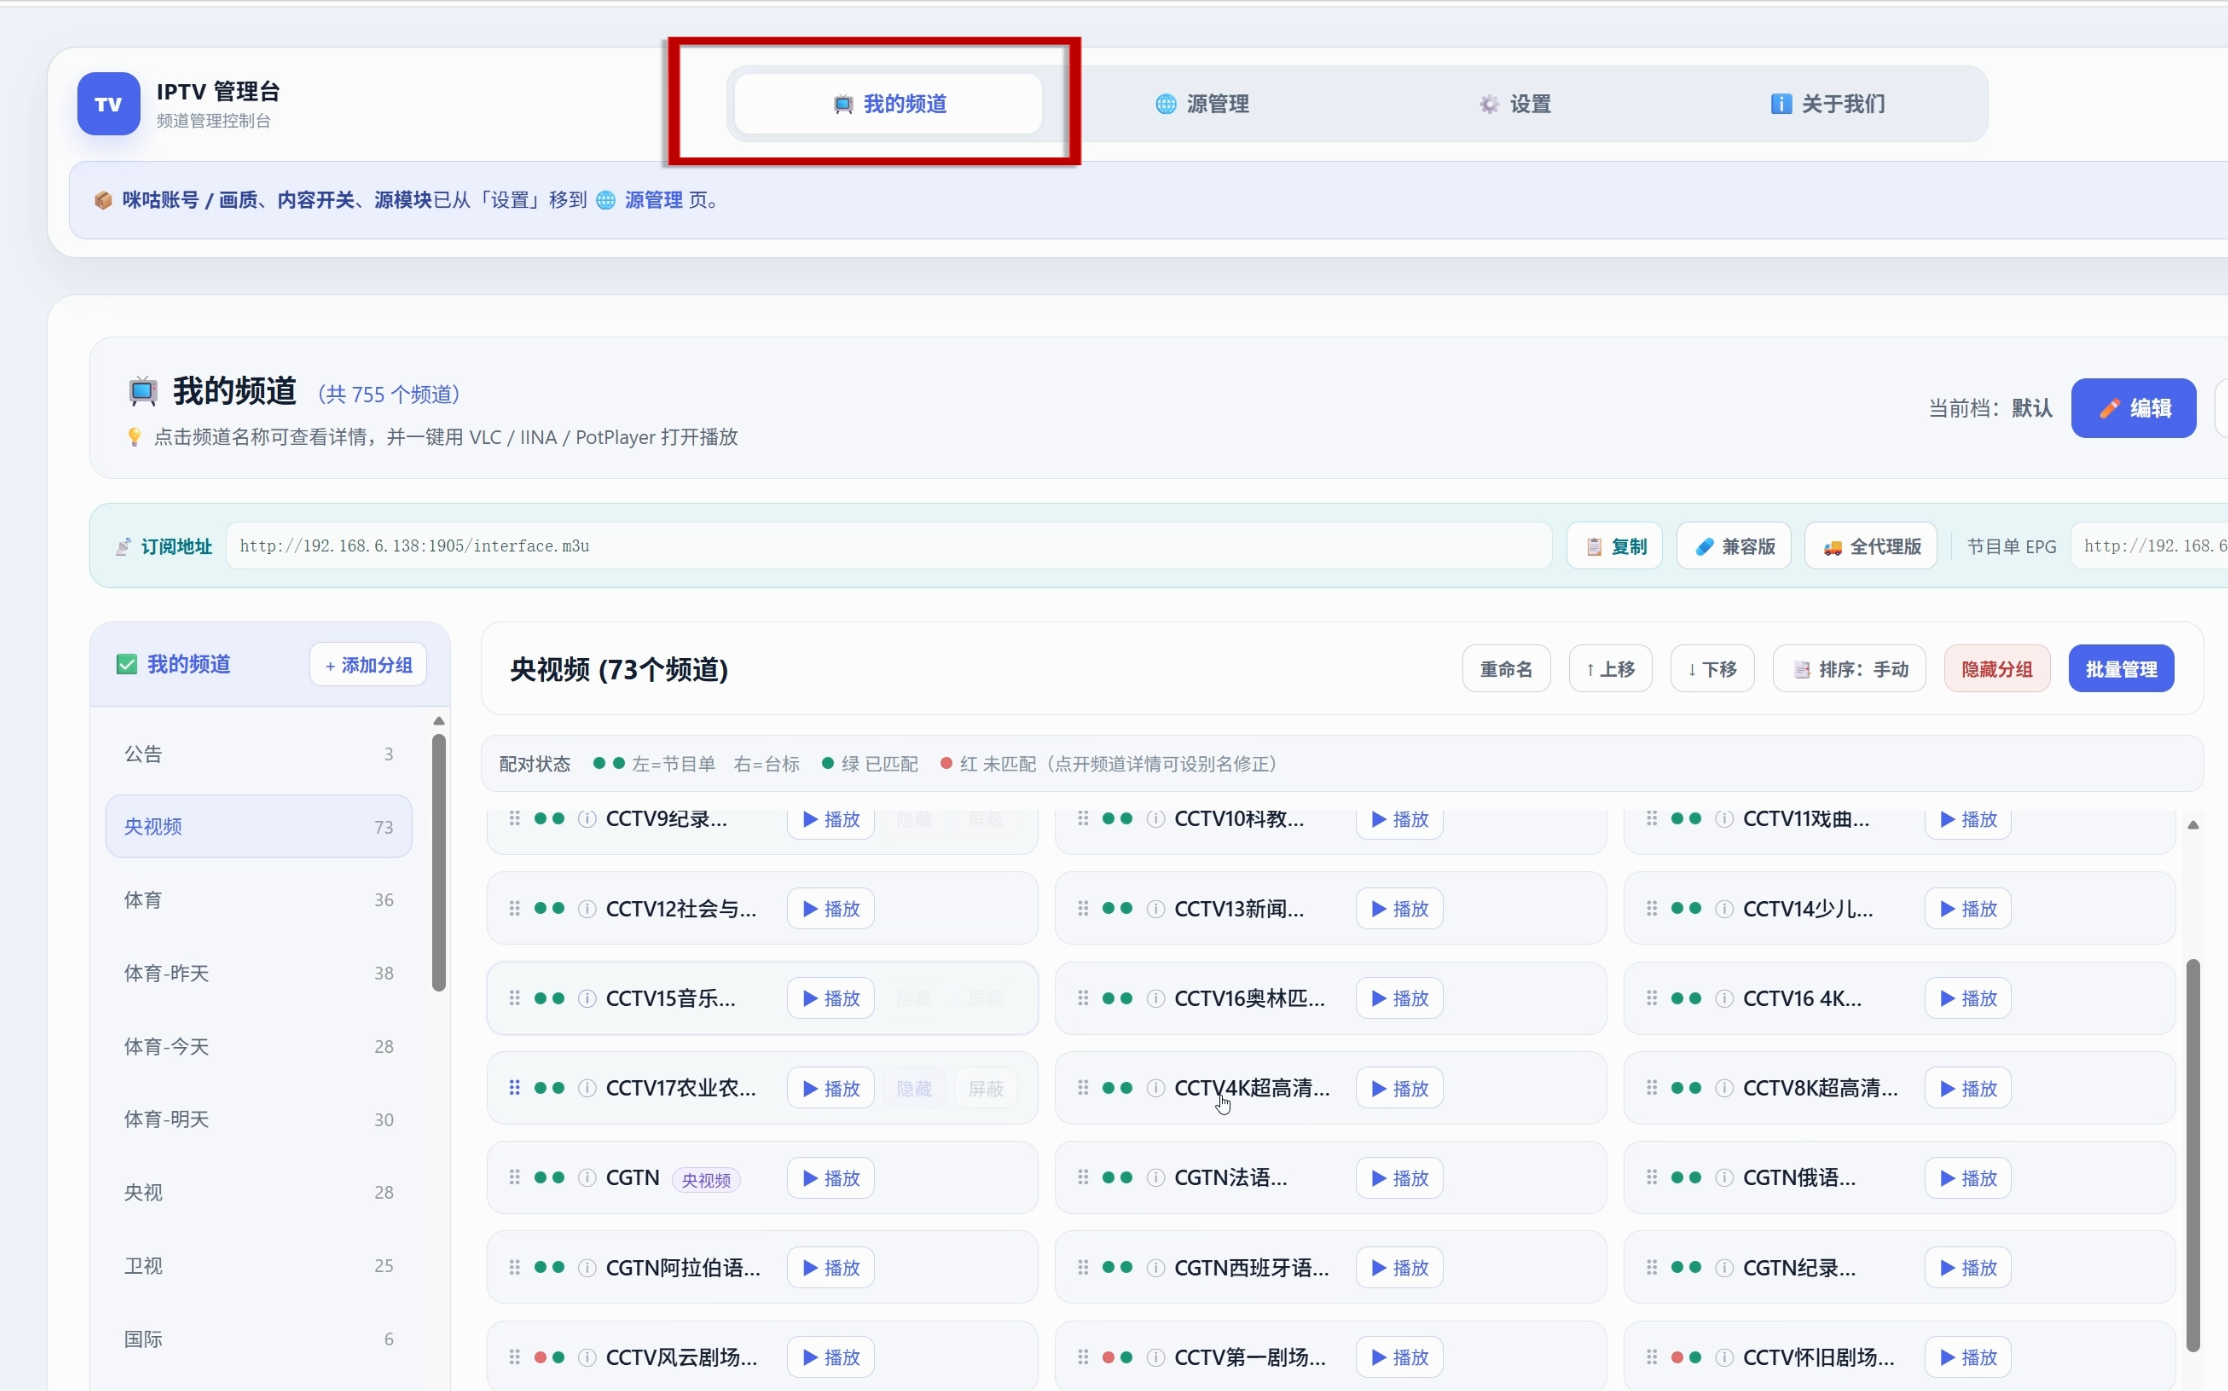Play CCTV13新闻 channel
Viewport: 2228px width, 1391px height.
[x=1400, y=909]
